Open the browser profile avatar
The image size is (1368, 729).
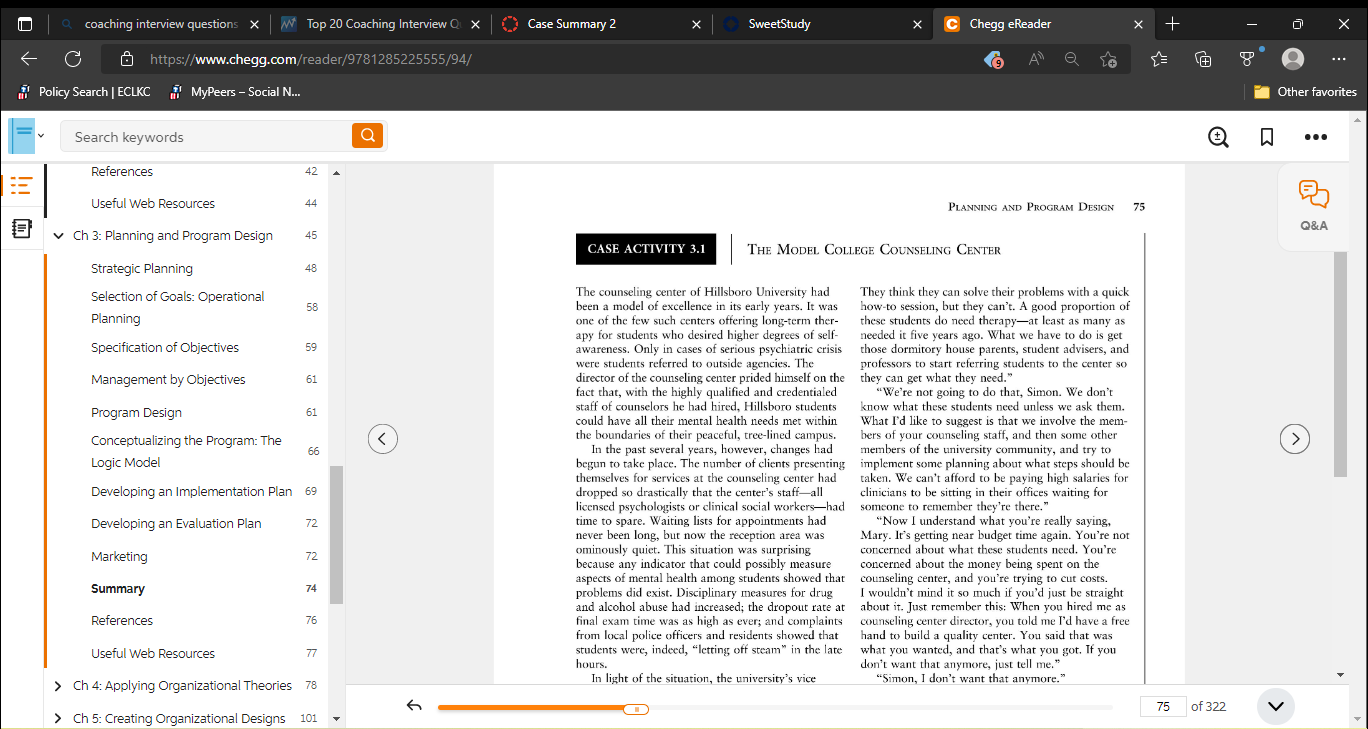point(1293,59)
